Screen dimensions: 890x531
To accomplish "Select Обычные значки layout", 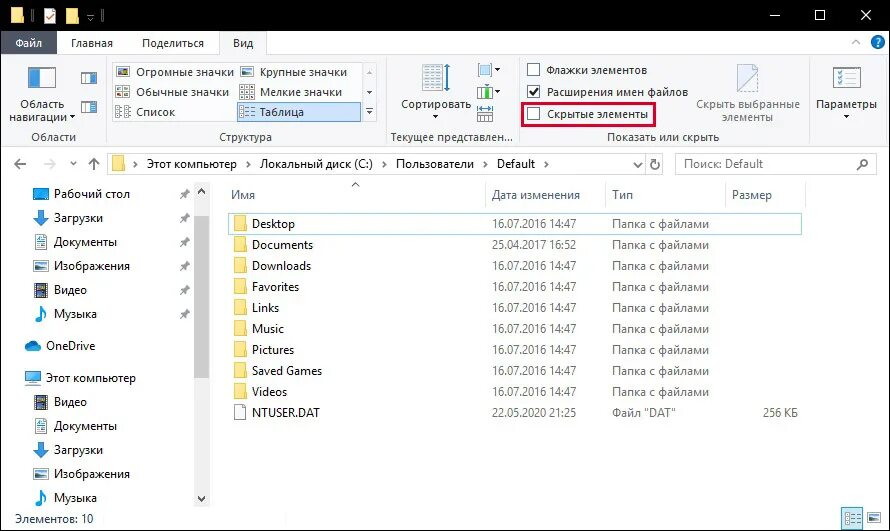I will click(172, 92).
